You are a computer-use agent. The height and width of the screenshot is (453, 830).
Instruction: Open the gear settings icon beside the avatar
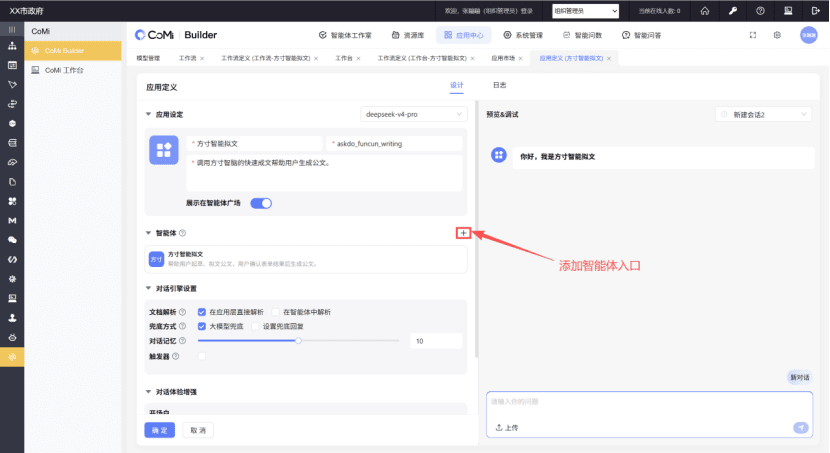tap(777, 35)
